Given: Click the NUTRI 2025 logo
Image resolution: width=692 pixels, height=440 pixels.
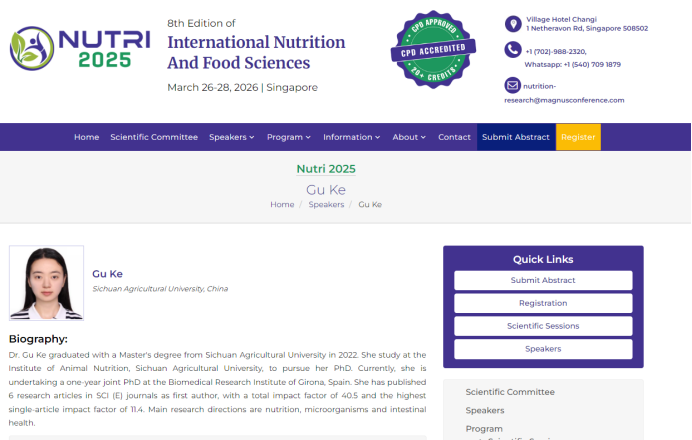Looking at the screenshot, I should tap(80, 48).
